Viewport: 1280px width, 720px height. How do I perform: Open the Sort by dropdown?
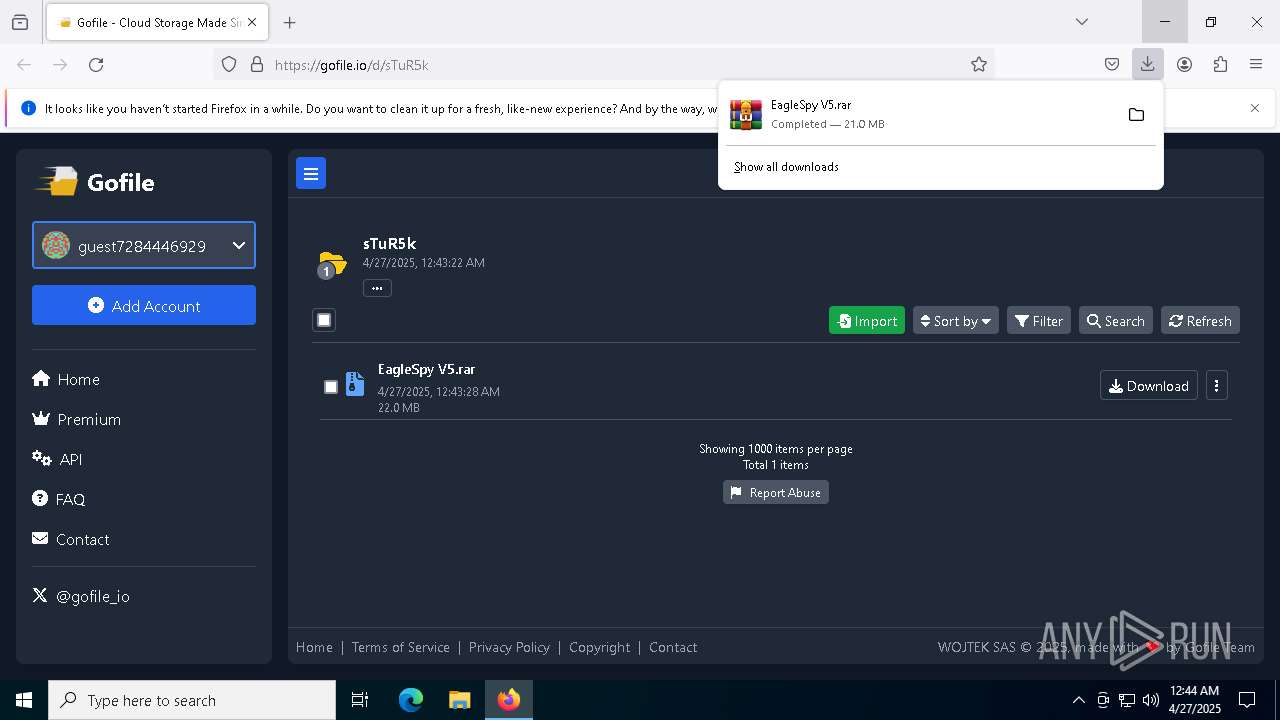(x=955, y=321)
